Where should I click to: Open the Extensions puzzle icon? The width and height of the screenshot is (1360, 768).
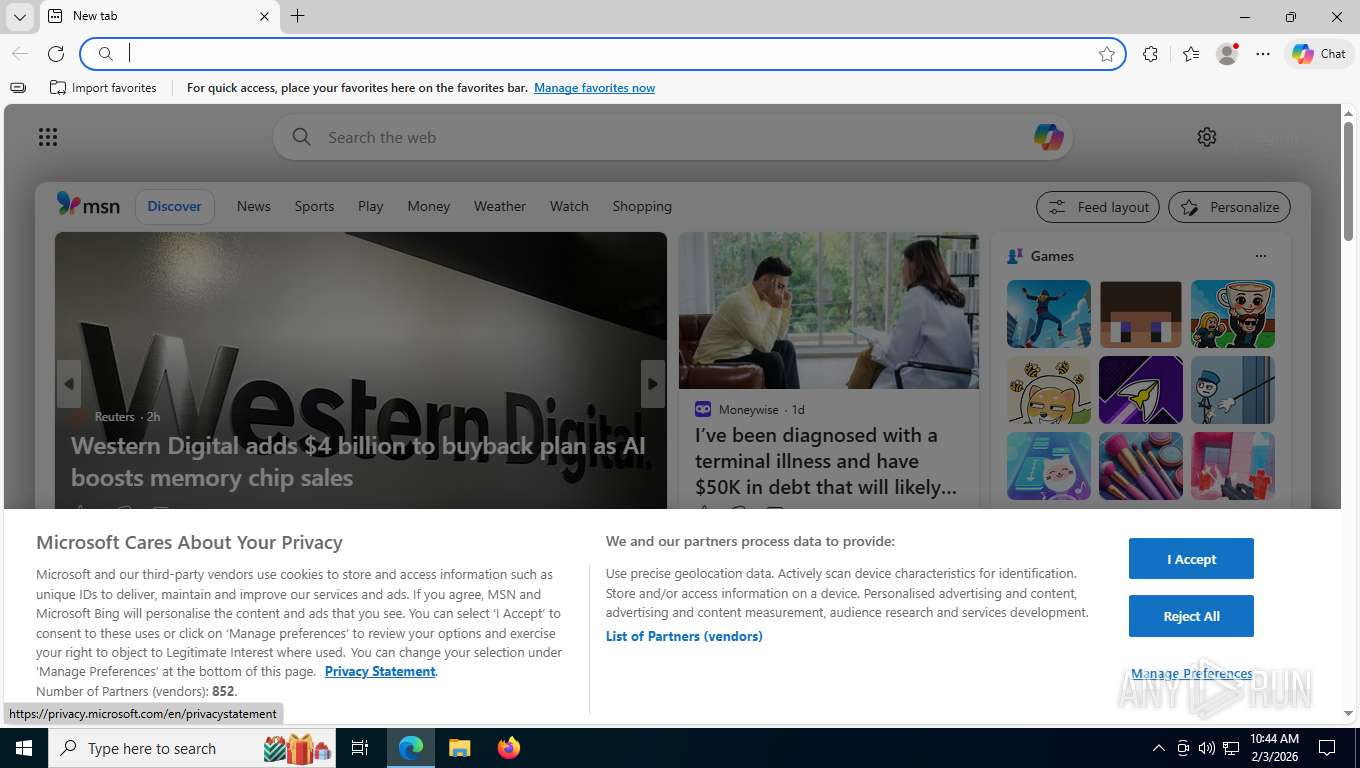click(1150, 54)
